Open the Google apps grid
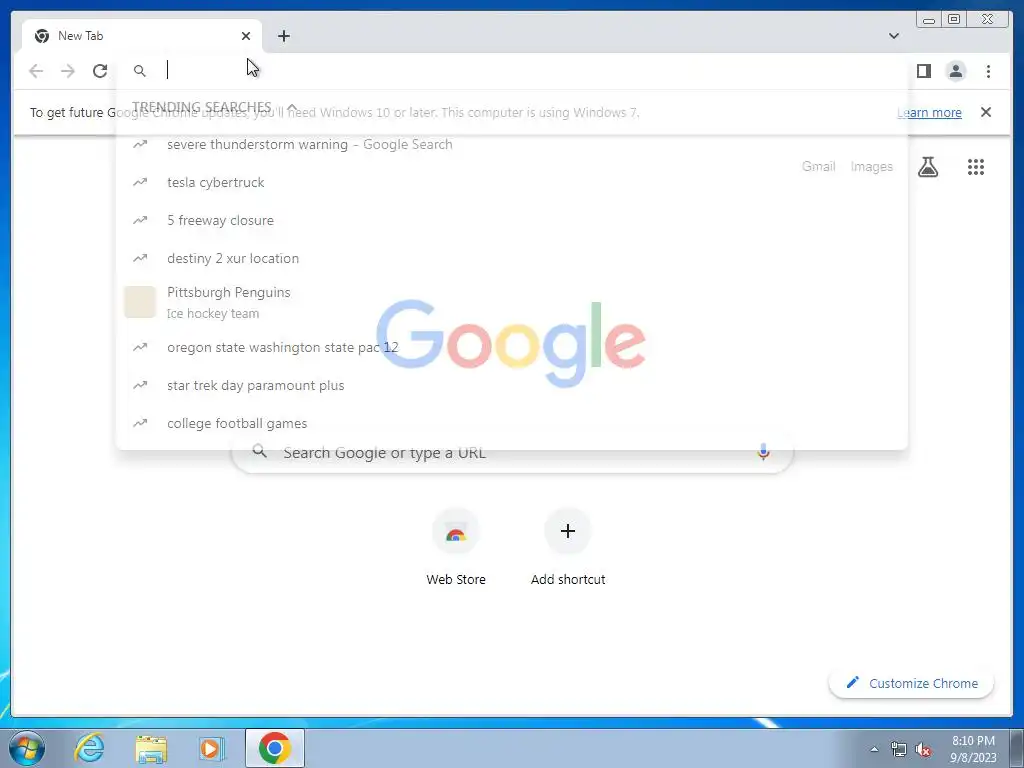1024x768 pixels. click(976, 167)
